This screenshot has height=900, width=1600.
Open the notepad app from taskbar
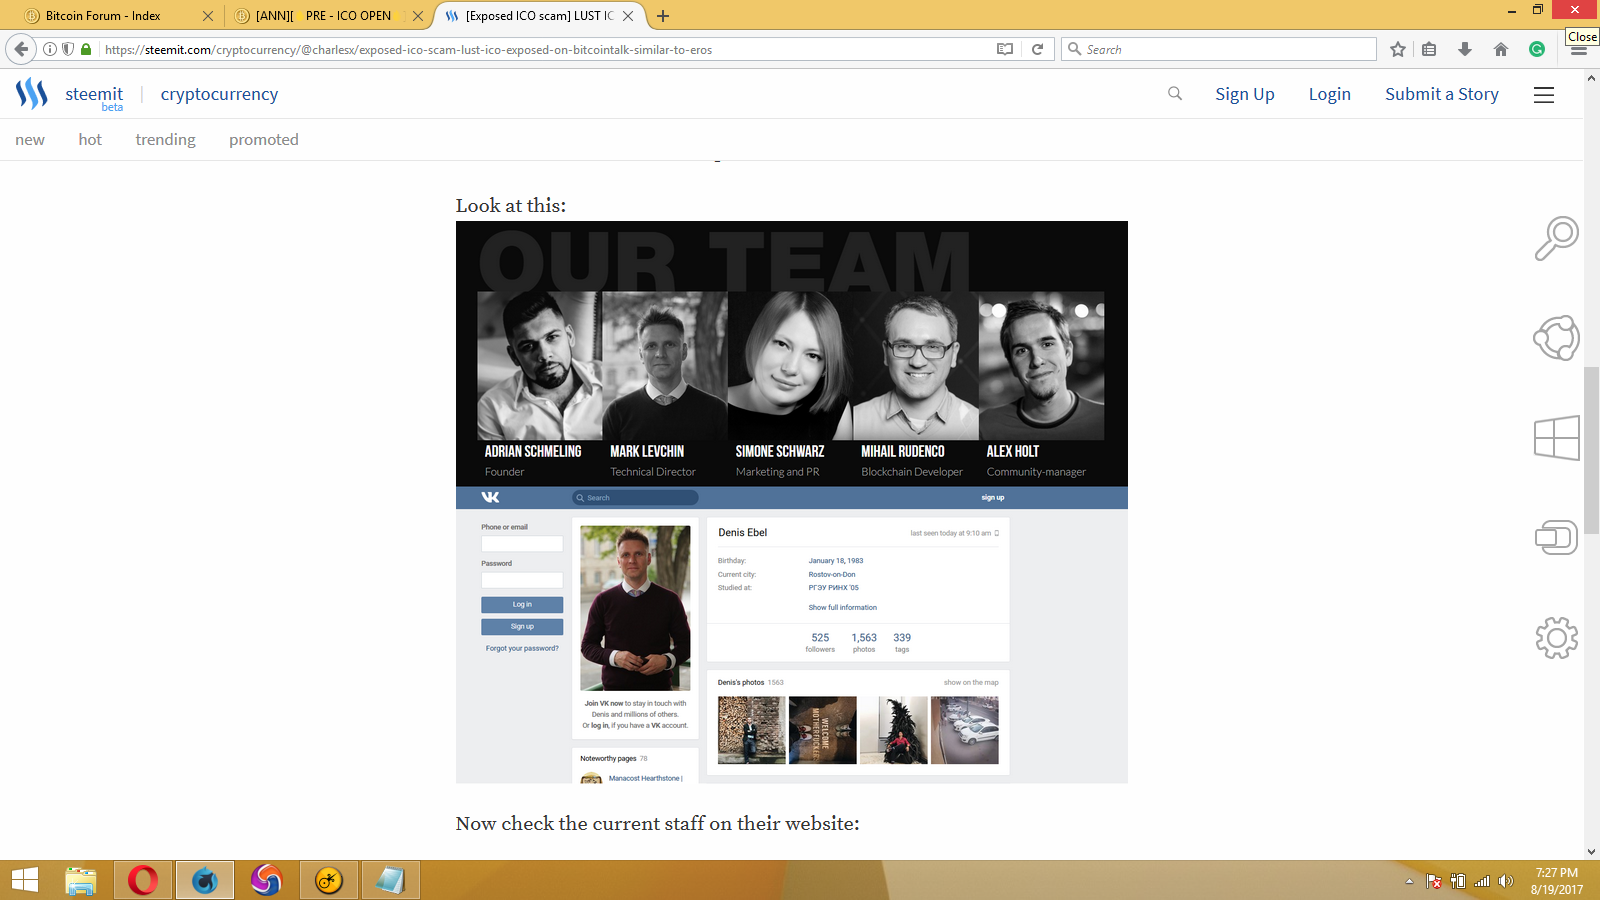(x=391, y=880)
